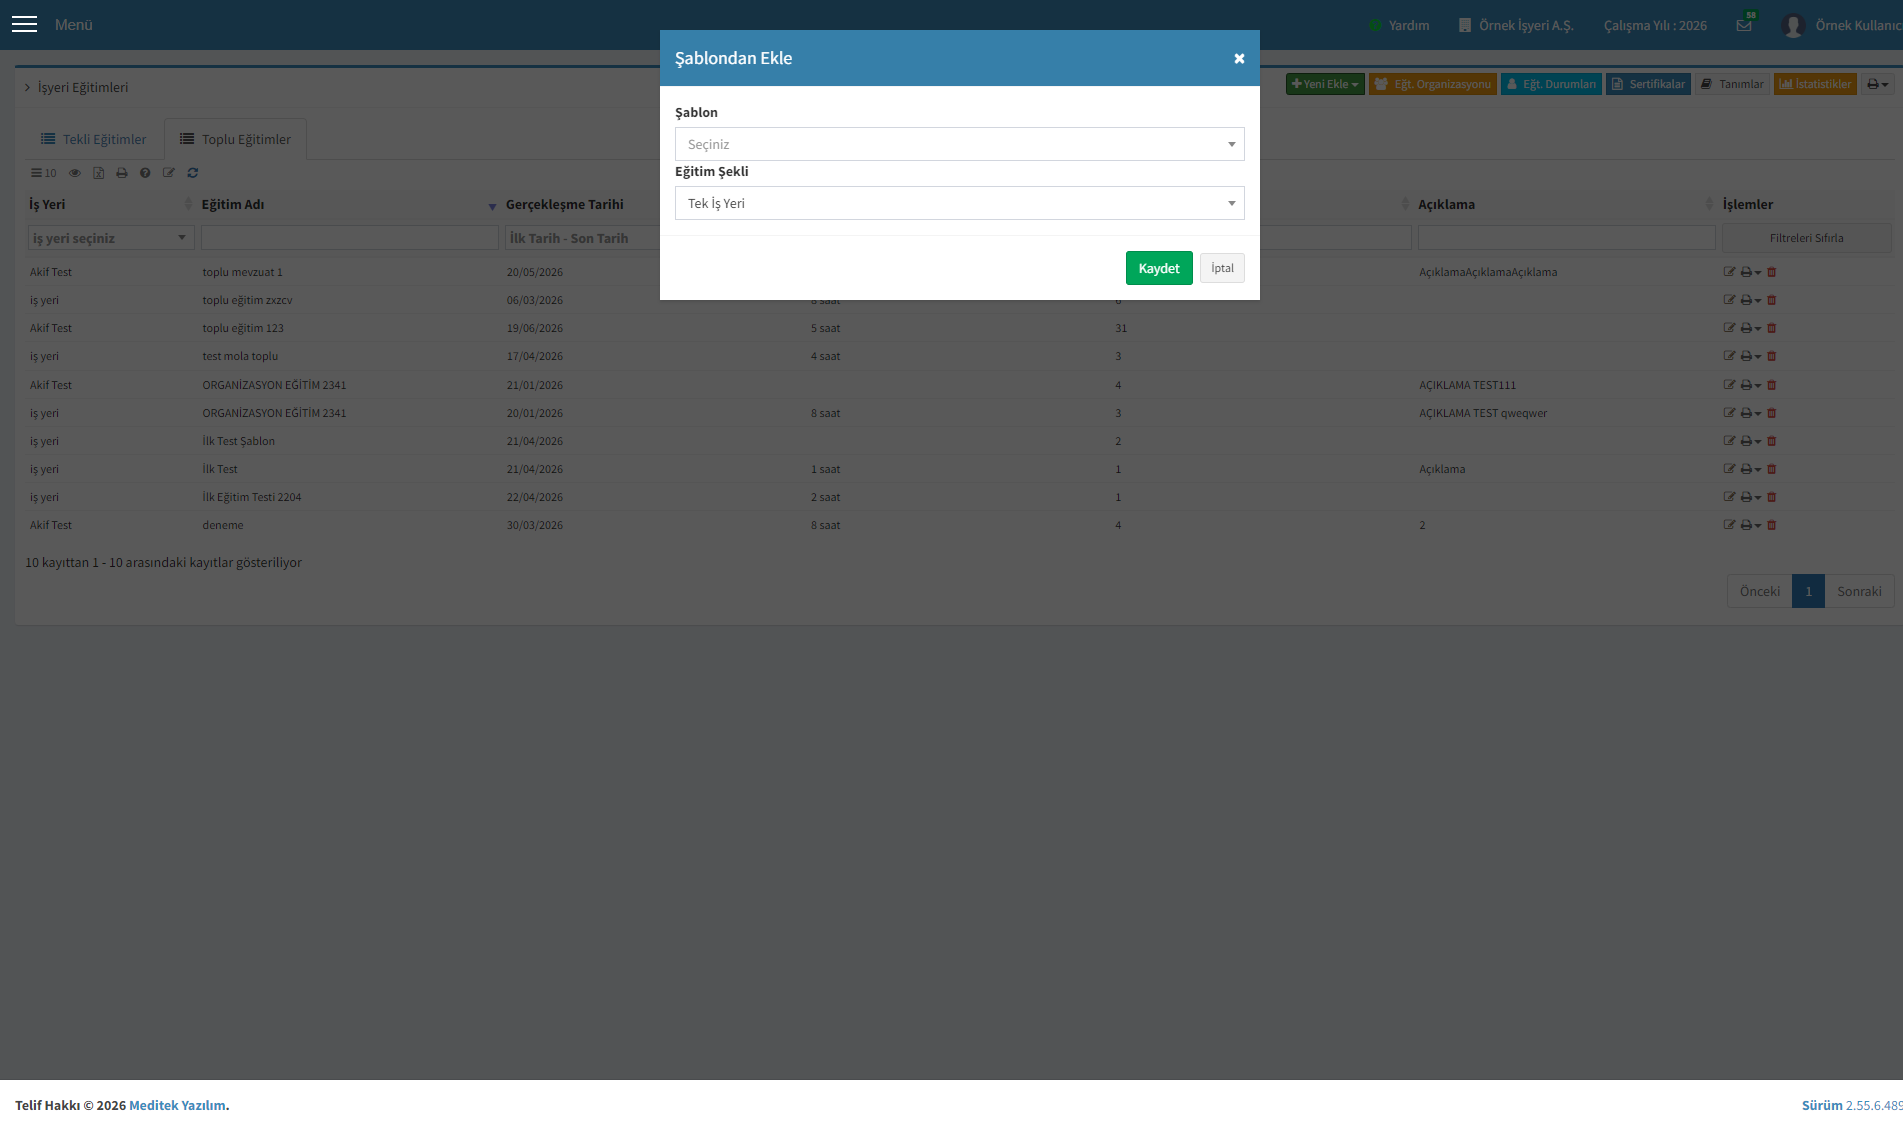Open the help question mark icon
Image resolution: width=1903 pixels, height=1130 pixels.
(x=145, y=173)
